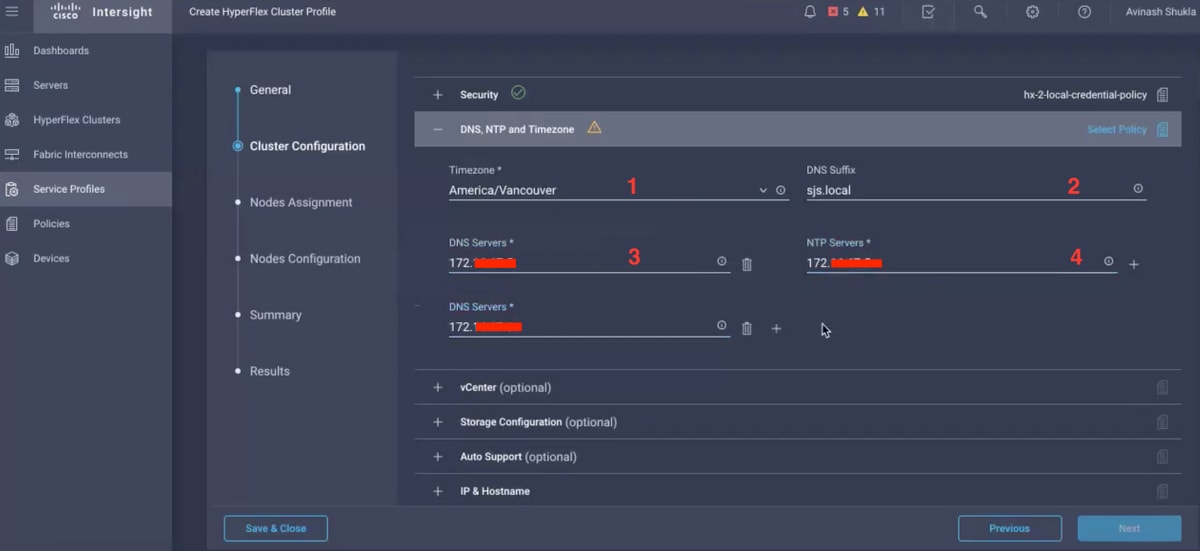Image resolution: width=1200 pixels, height=551 pixels.
Task: Open Auto Support policy icon
Action: 1162,457
